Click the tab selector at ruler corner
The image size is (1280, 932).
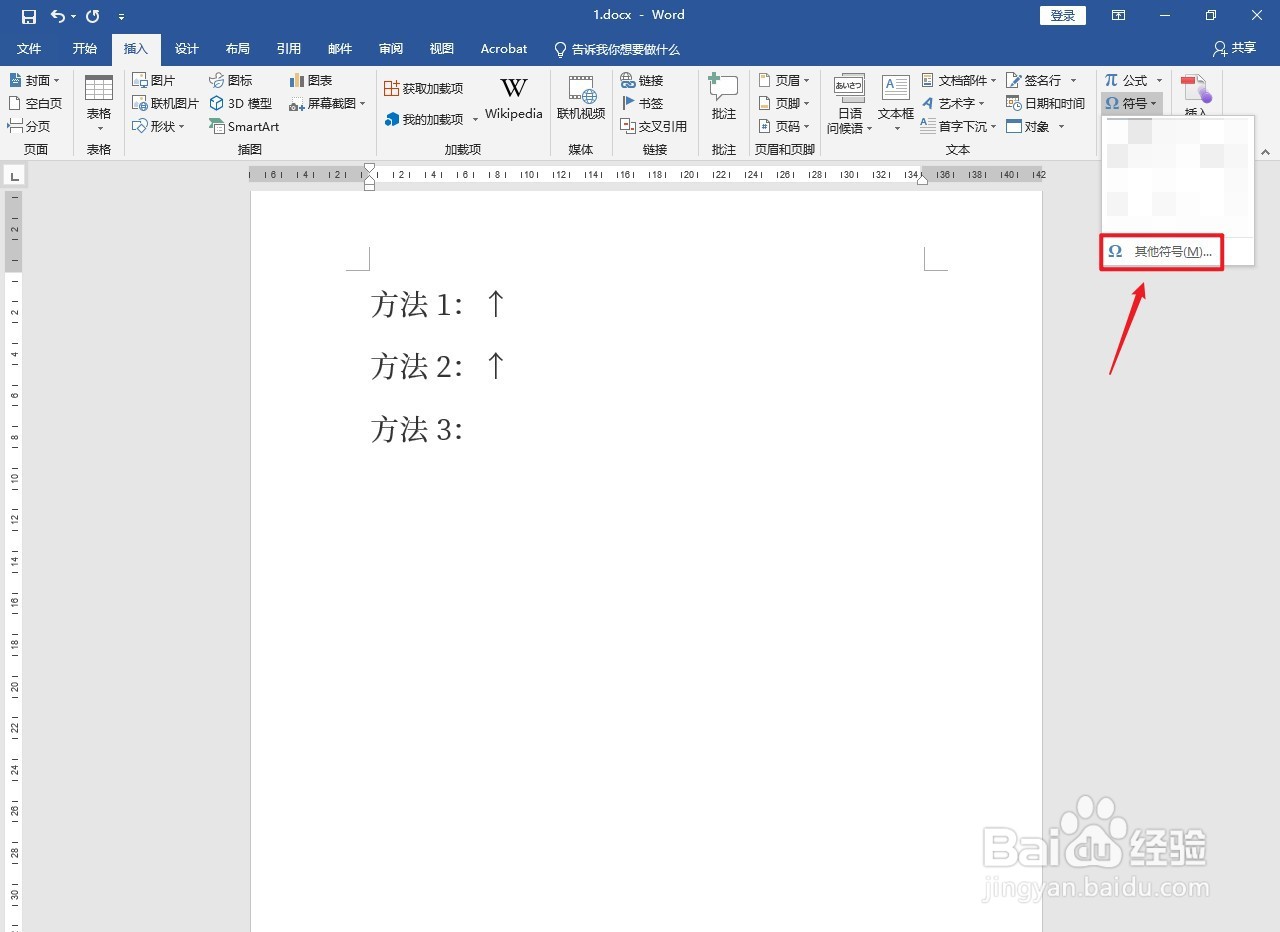(14, 177)
